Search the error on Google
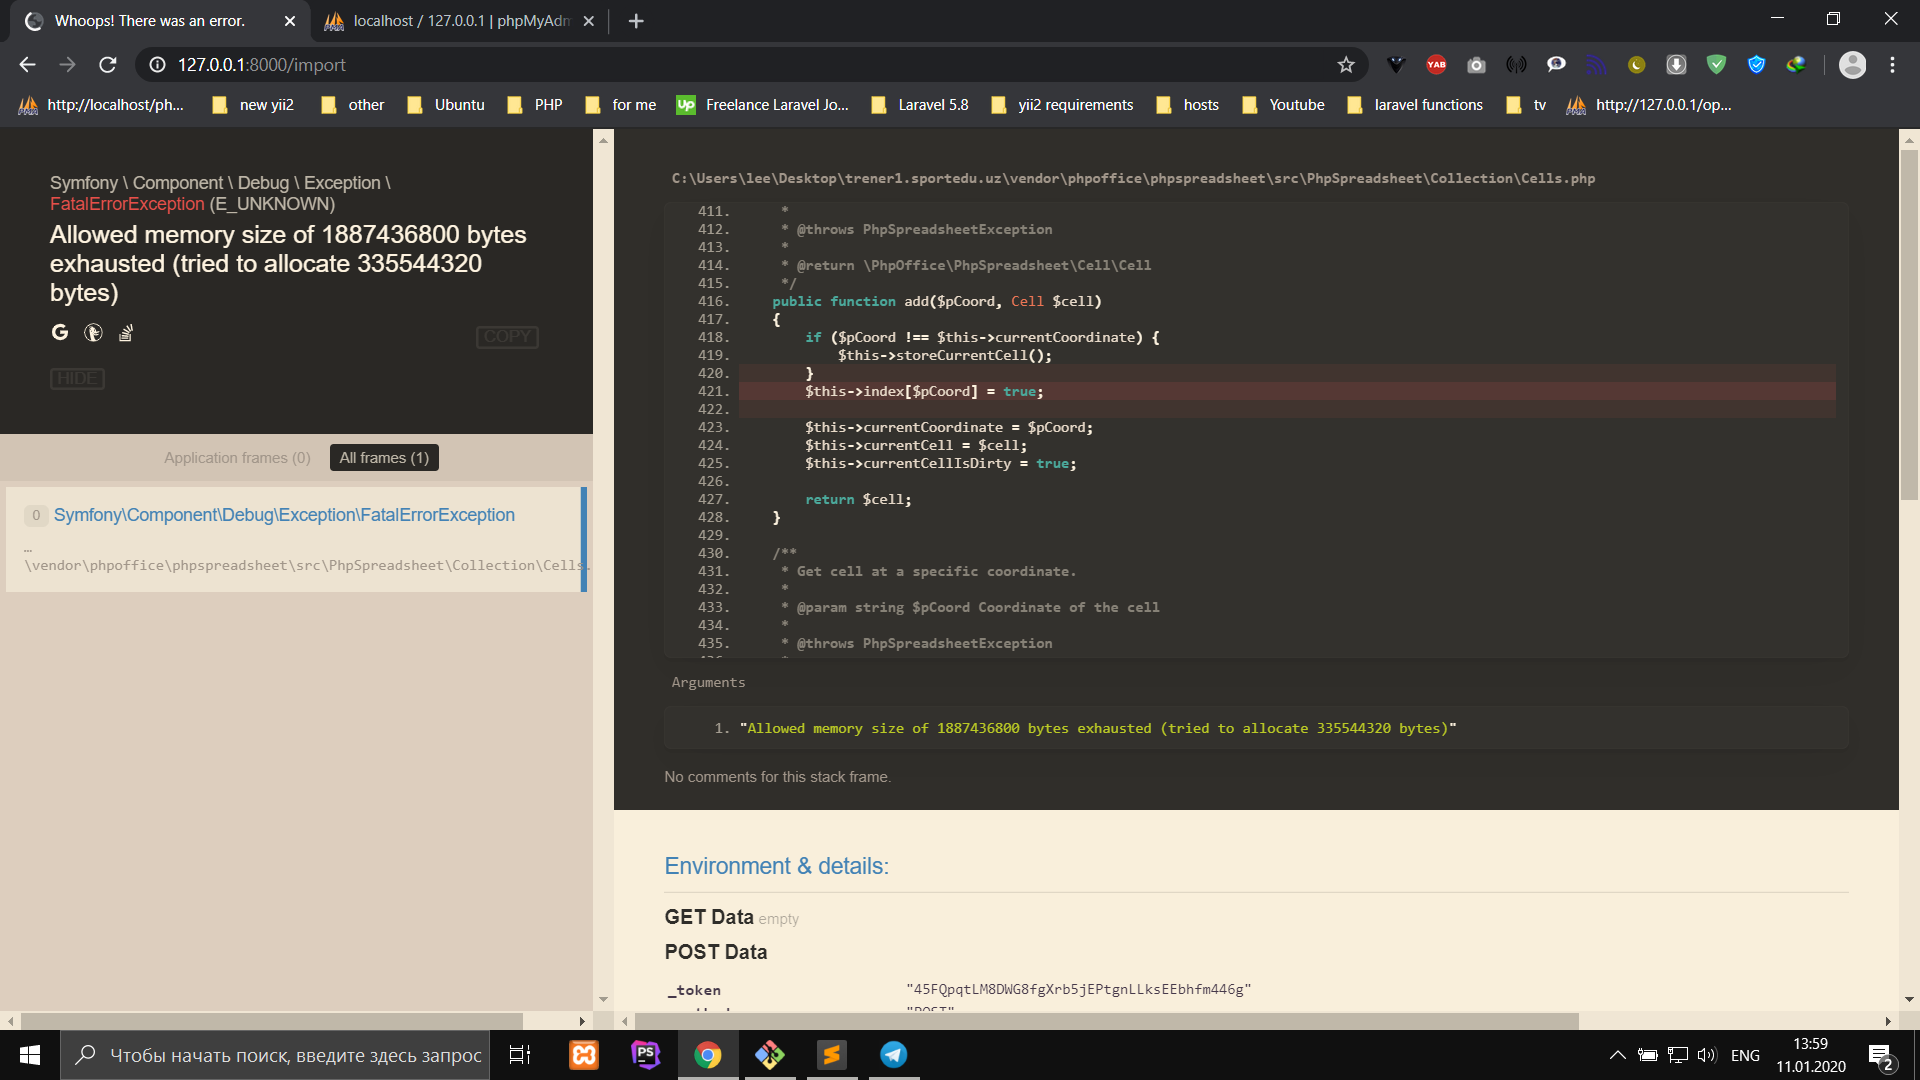Viewport: 1920px width, 1080px height. pyautogui.click(x=60, y=333)
